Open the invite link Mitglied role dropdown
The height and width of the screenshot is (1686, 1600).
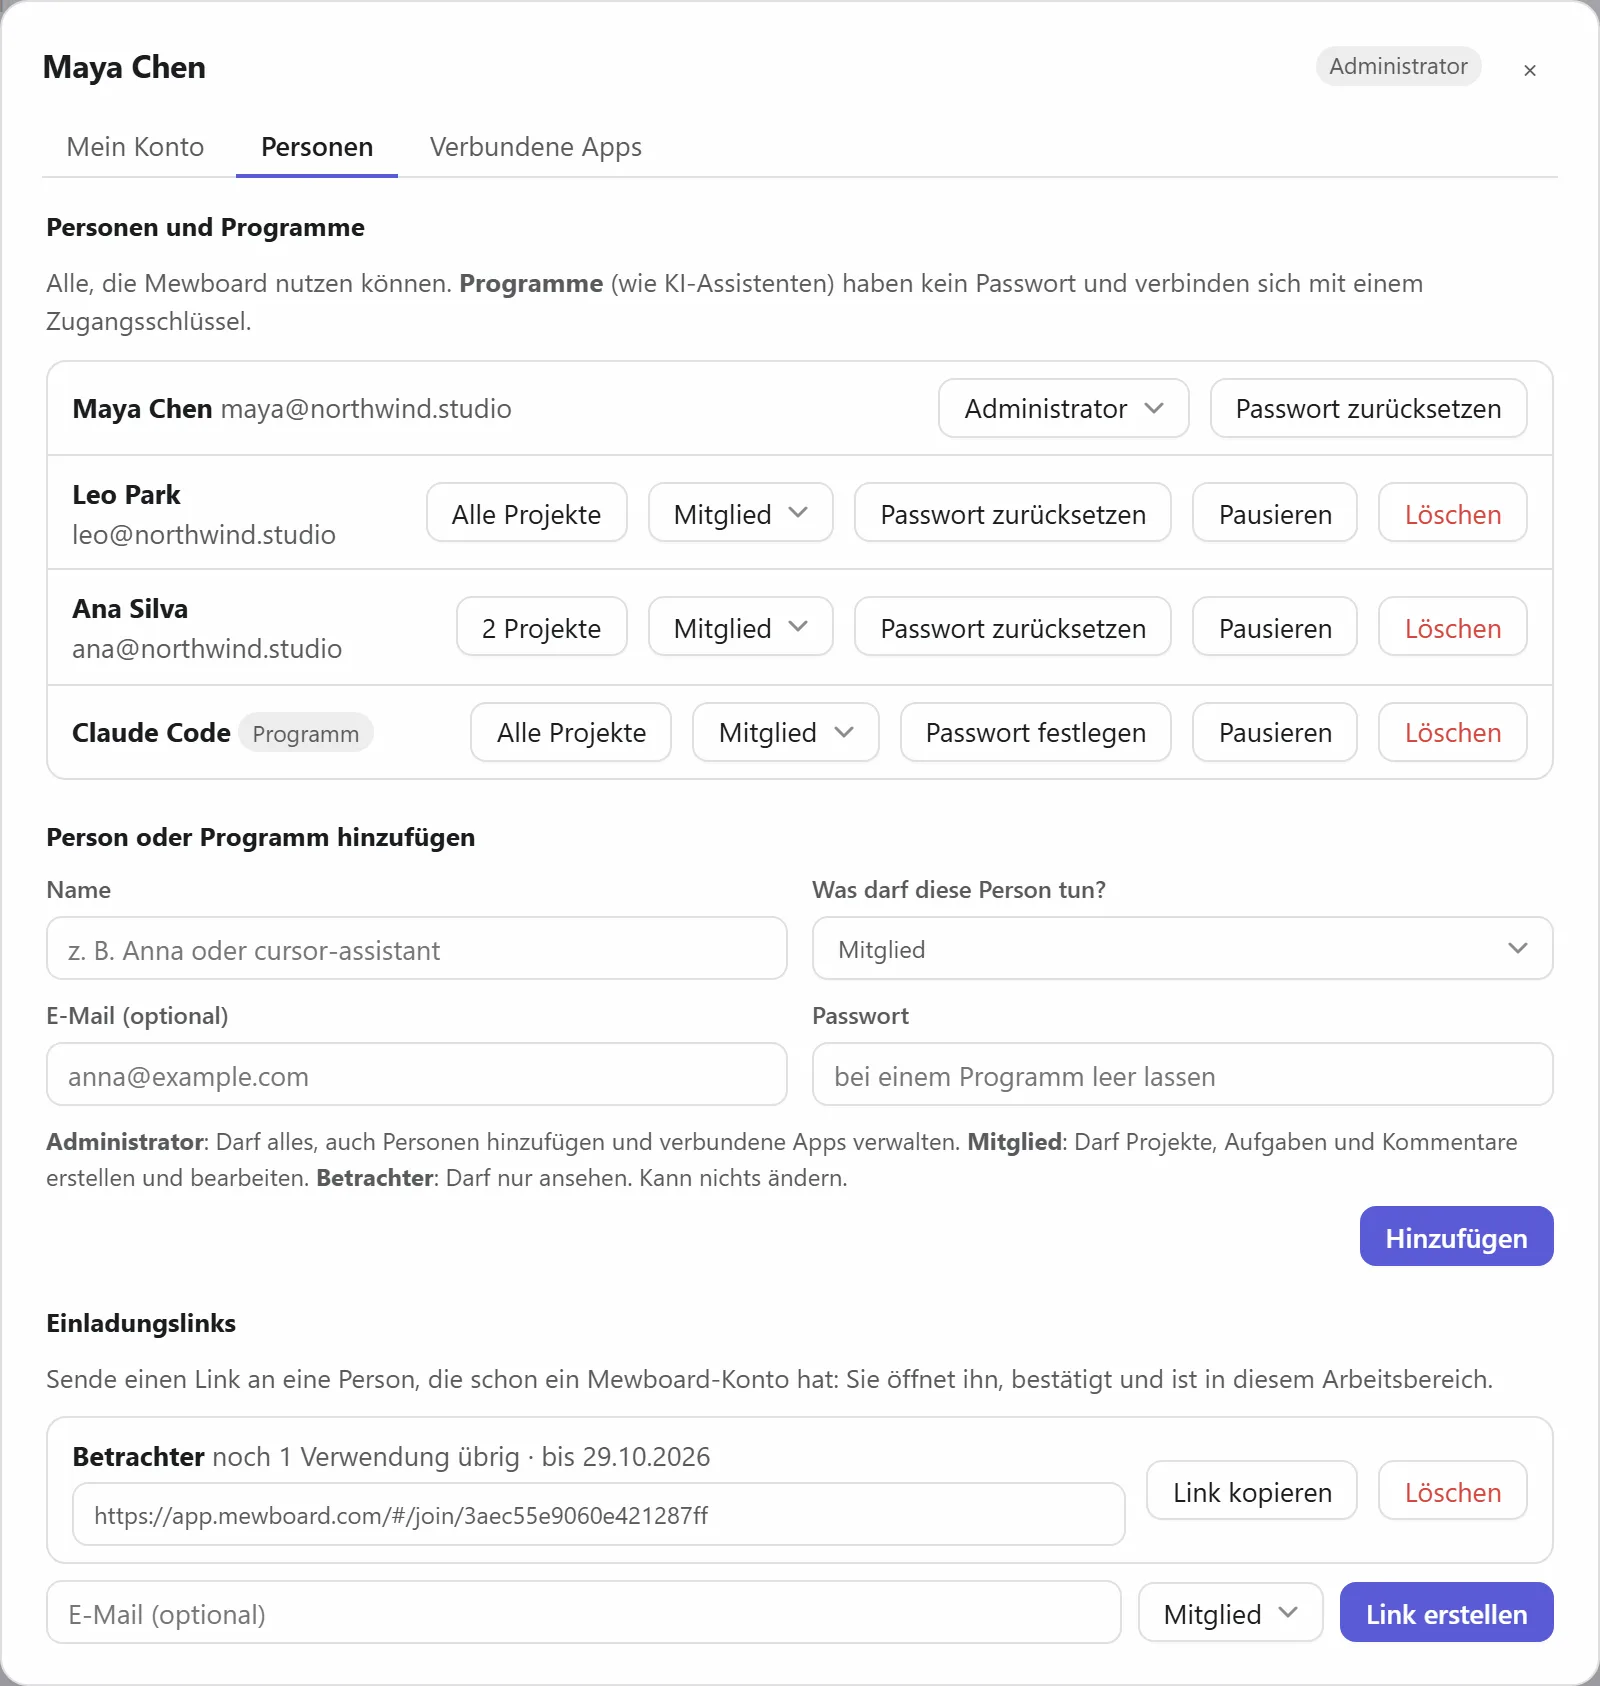click(x=1230, y=1612)
